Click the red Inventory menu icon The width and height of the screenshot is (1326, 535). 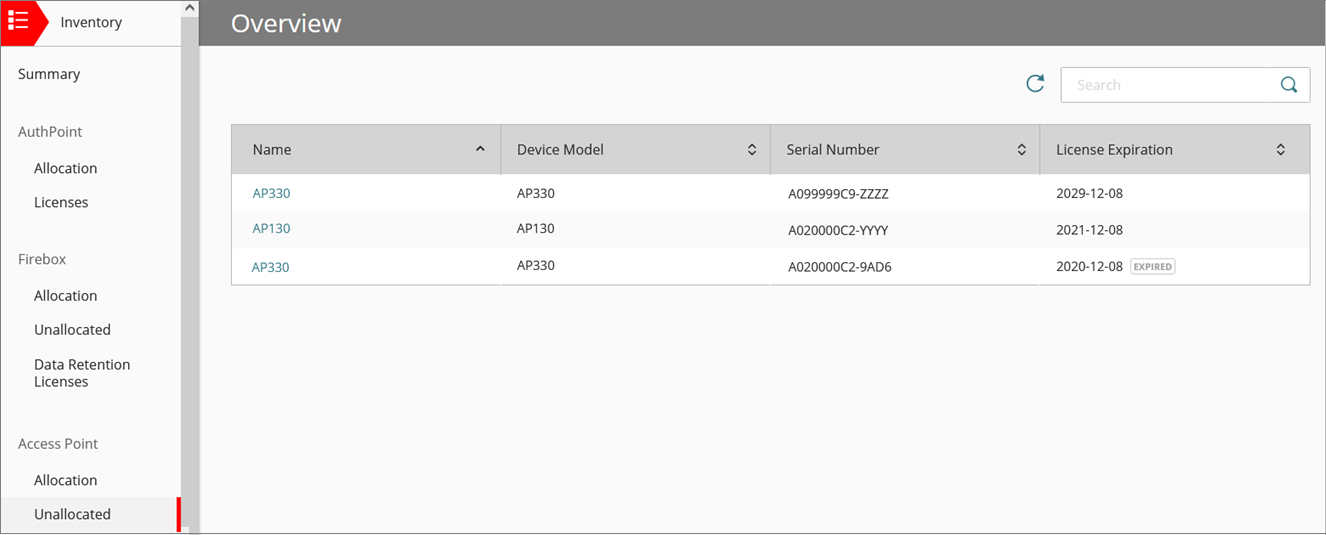point(19,22)
